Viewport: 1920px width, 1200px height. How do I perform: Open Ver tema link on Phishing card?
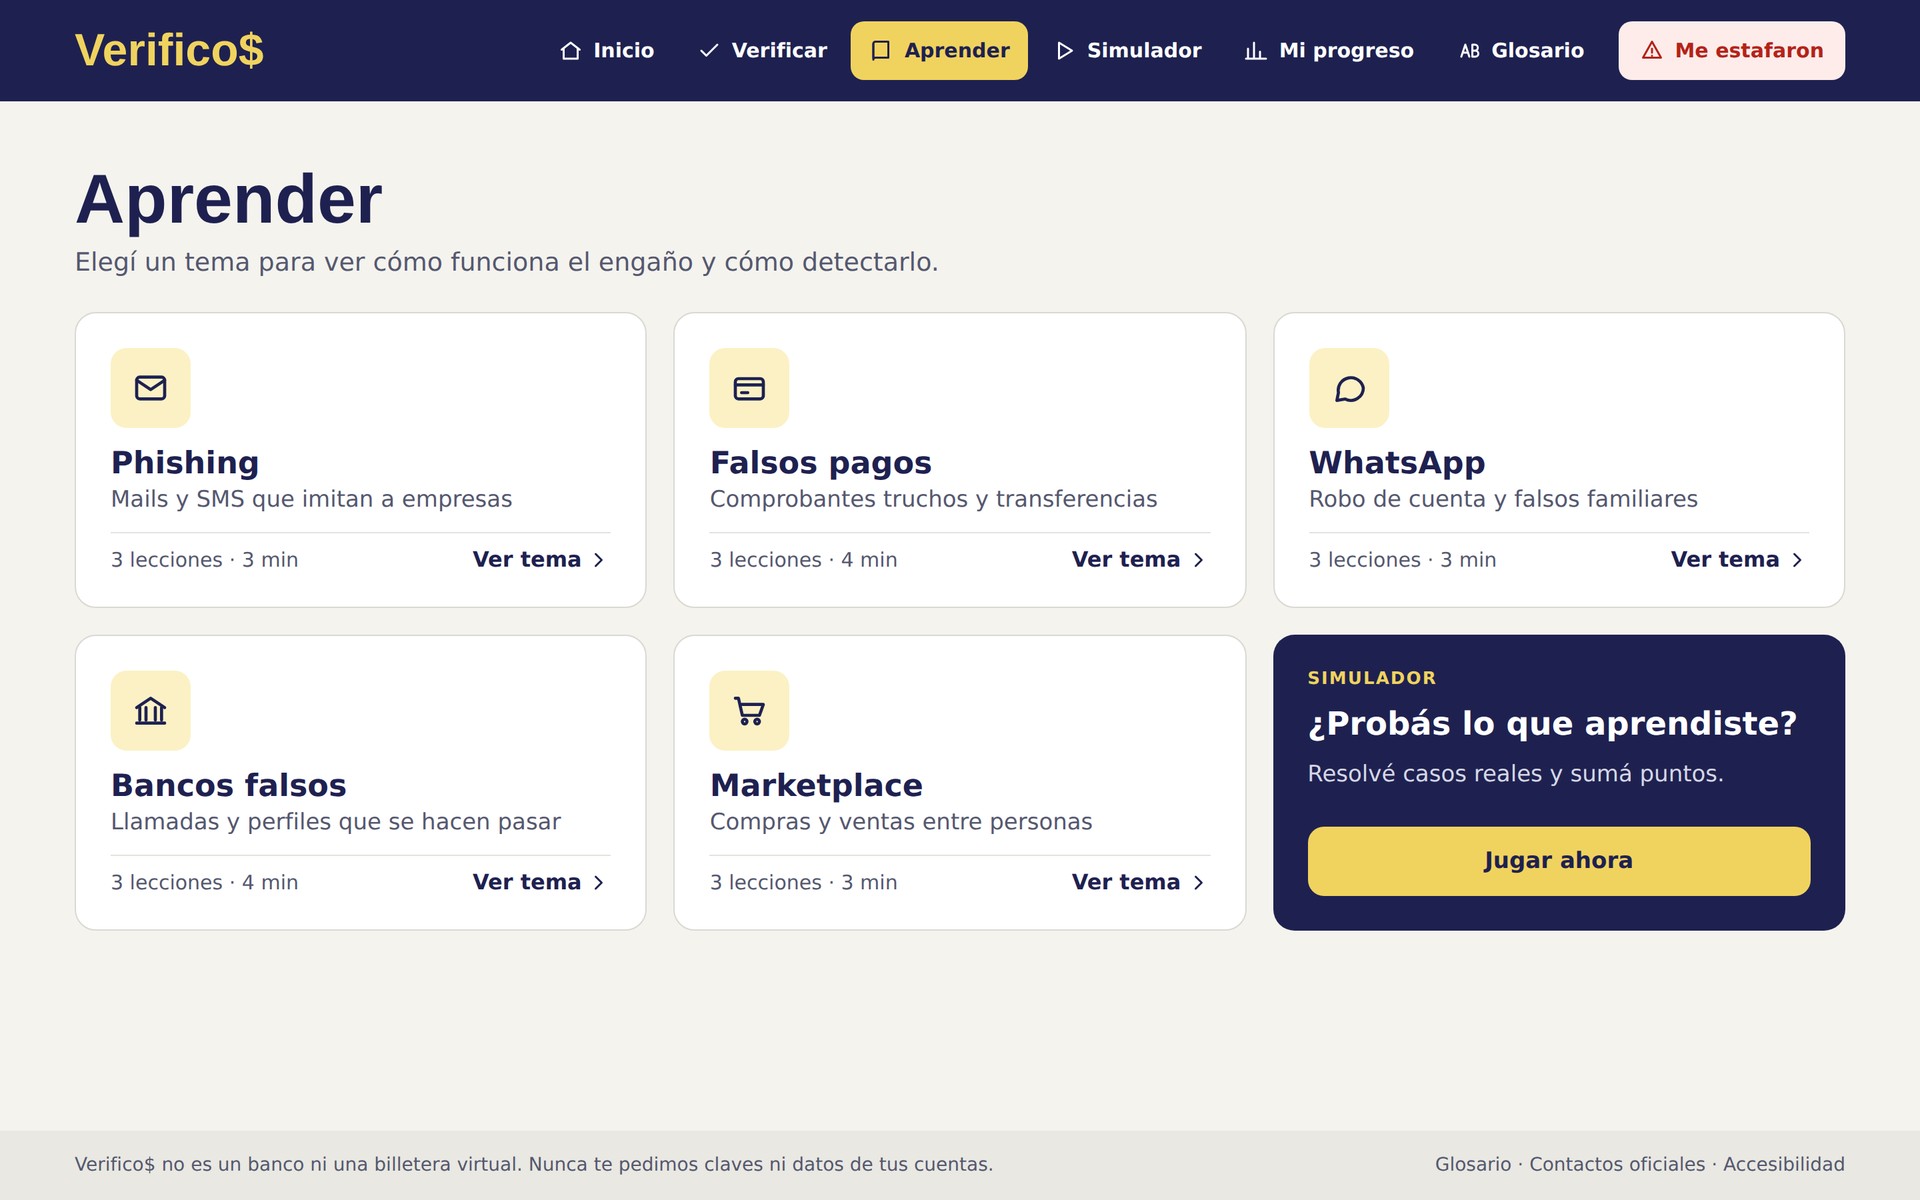pyautogui.click(x=539, y=560)
